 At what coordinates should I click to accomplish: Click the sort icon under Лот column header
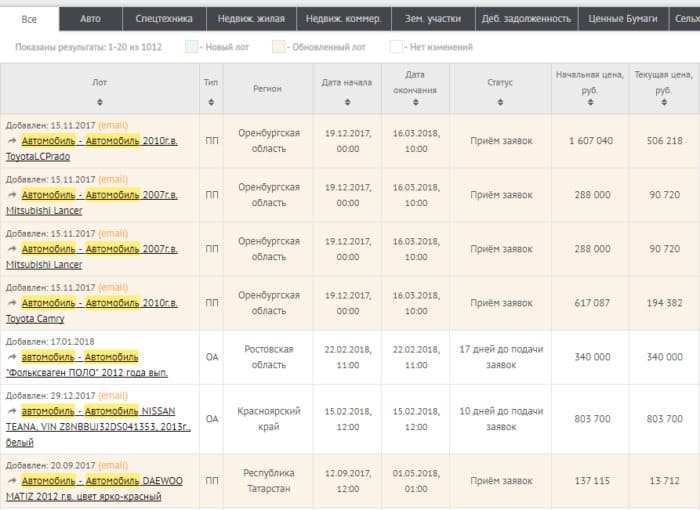99,102
